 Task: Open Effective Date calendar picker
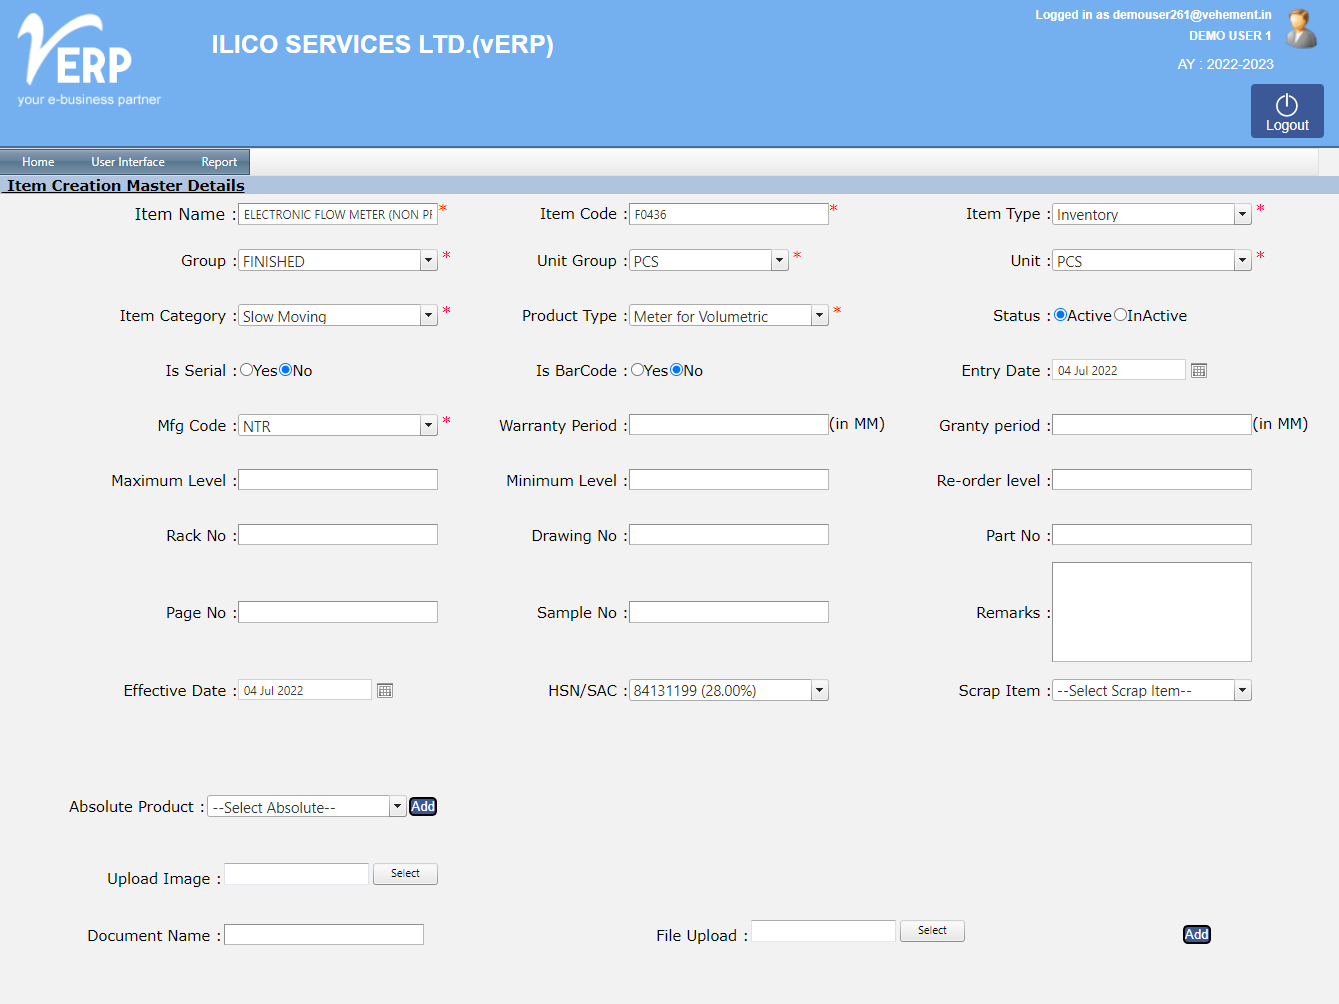click(385, 691)
